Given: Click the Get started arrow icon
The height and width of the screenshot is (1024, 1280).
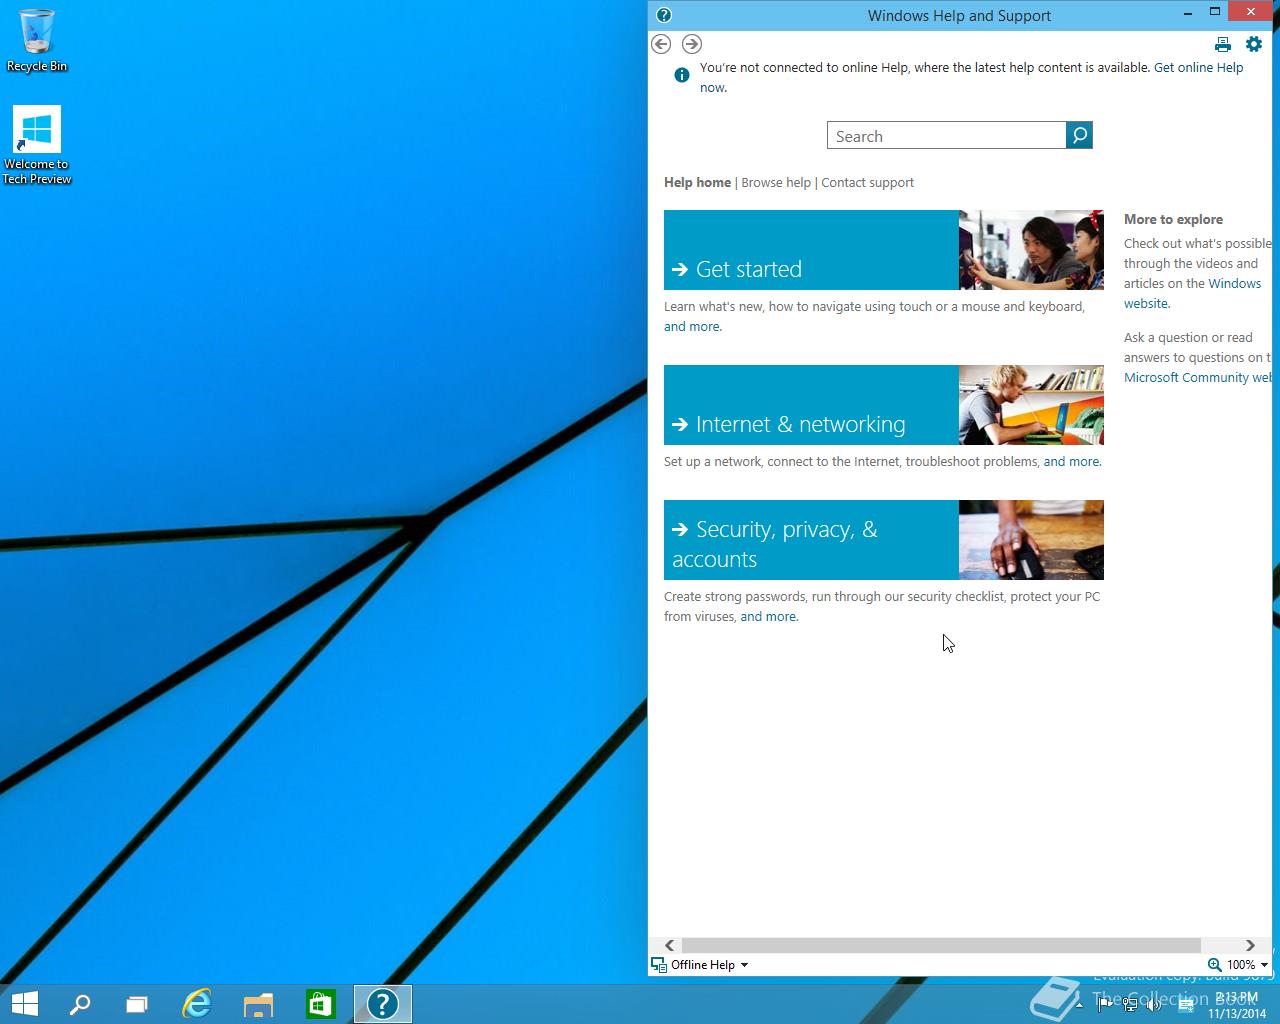Looking at the screenshot, I should coord(680,269).
